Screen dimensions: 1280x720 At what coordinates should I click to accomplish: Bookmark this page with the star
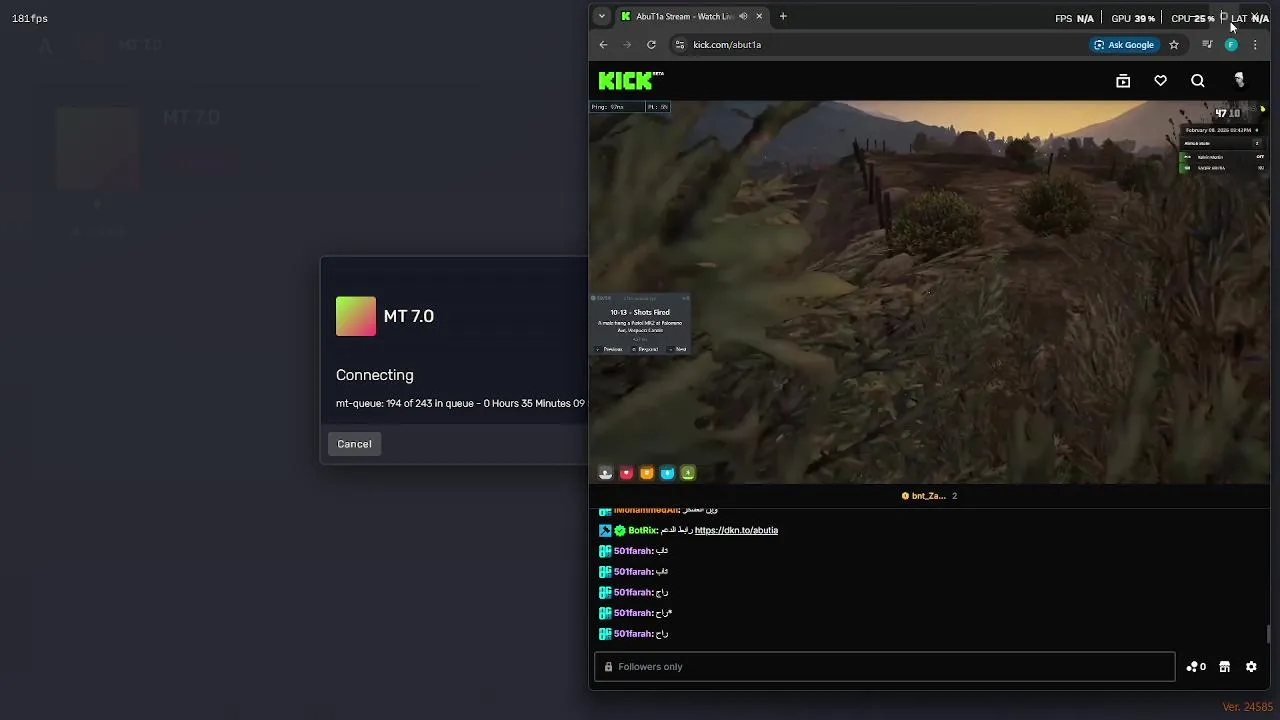[x=1174, y=44]
